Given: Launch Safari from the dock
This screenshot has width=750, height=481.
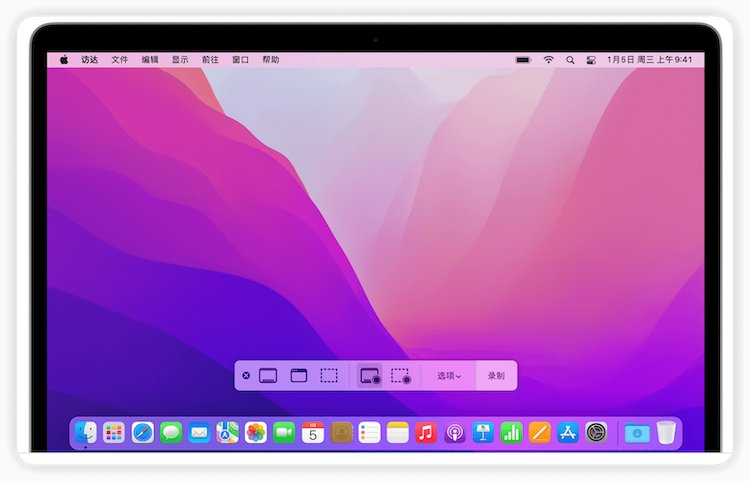Looking at the screenshot, I should pyautogui.click(x=143, y=432).
